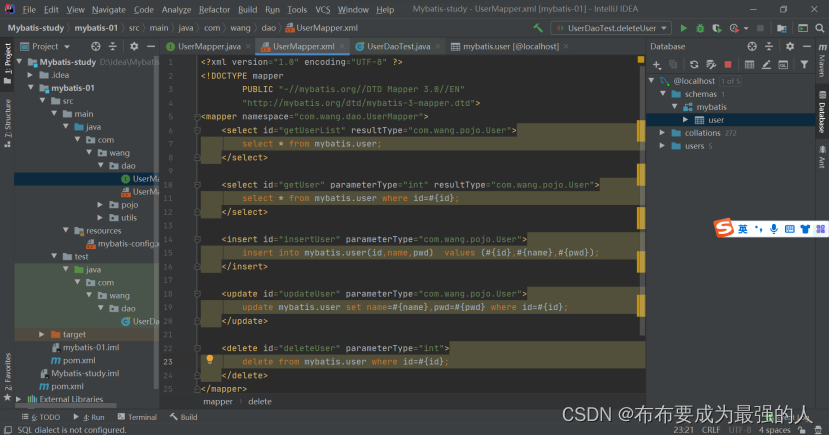Hide the Database panel with the minus icon
This screenshot has height=435, width=830.
[806, 47]
